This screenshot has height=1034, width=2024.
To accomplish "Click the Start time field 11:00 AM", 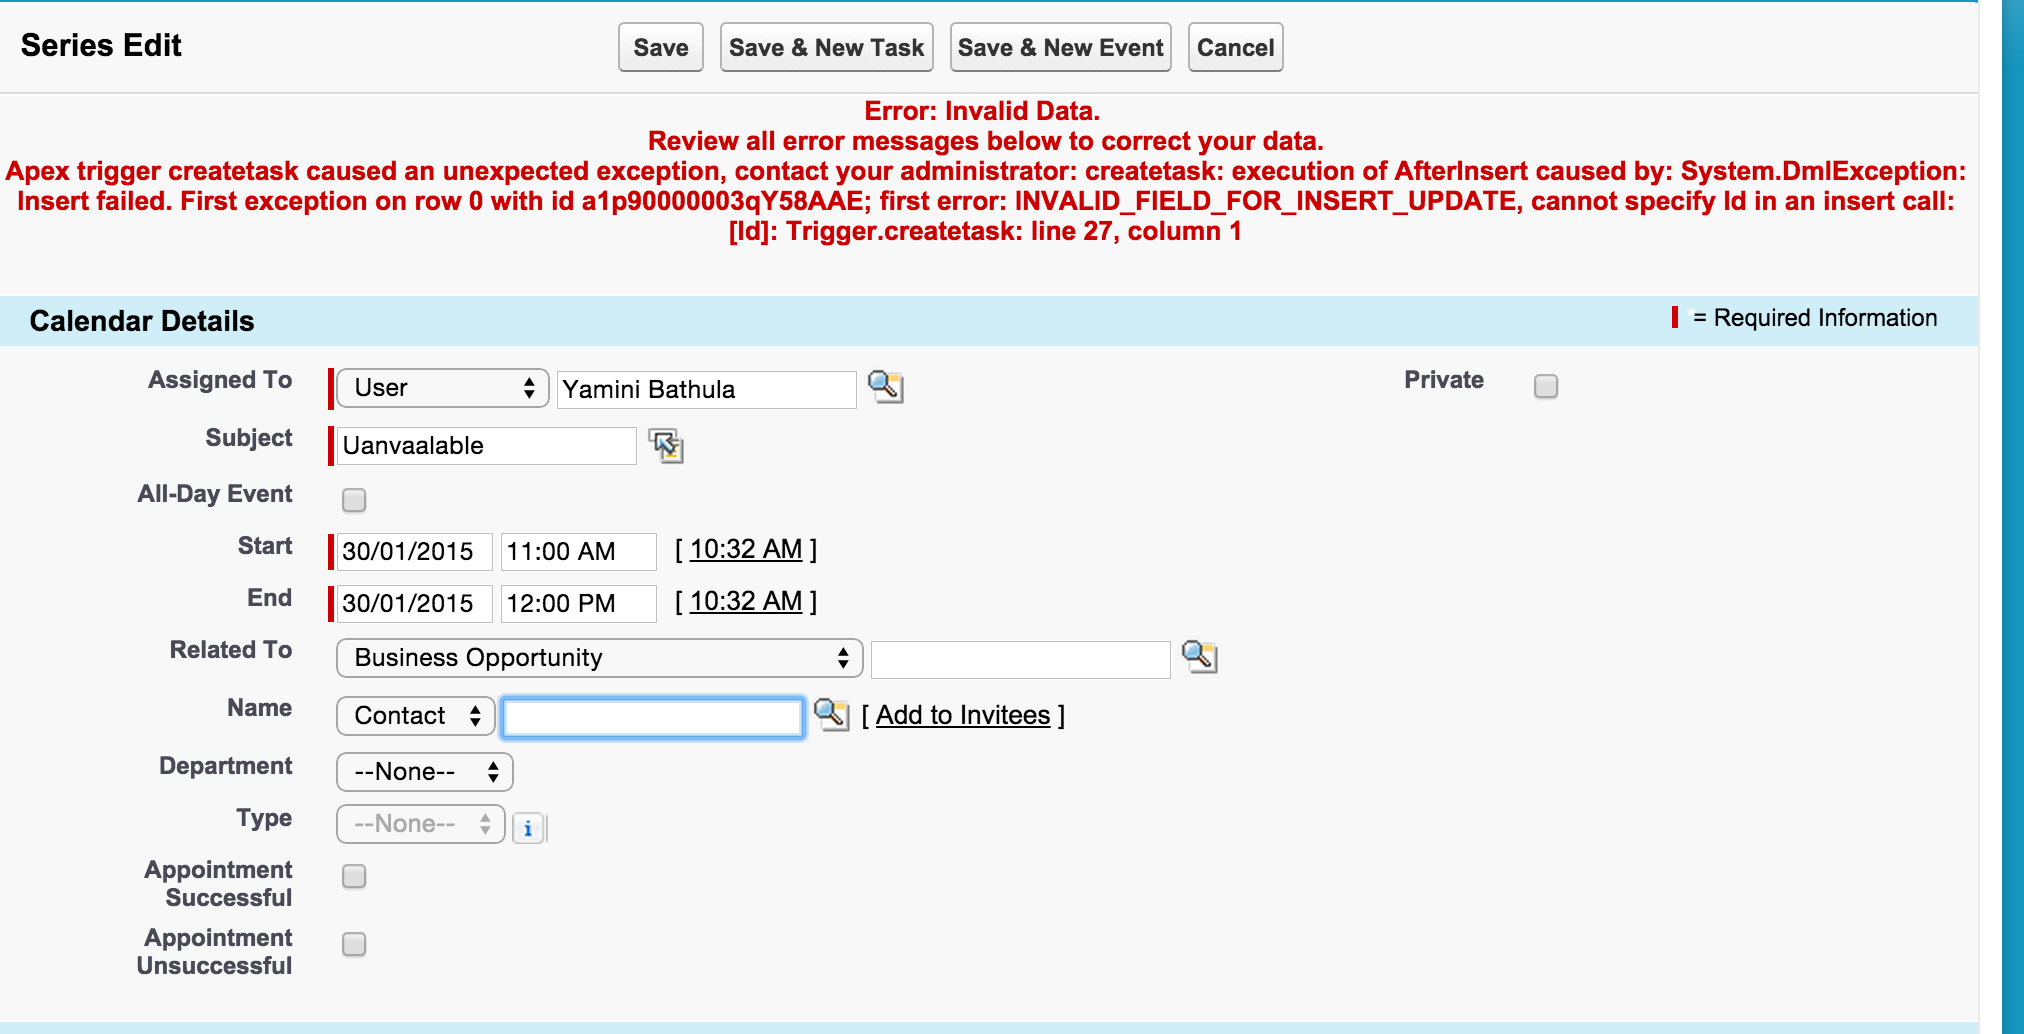I will [579, 551].
